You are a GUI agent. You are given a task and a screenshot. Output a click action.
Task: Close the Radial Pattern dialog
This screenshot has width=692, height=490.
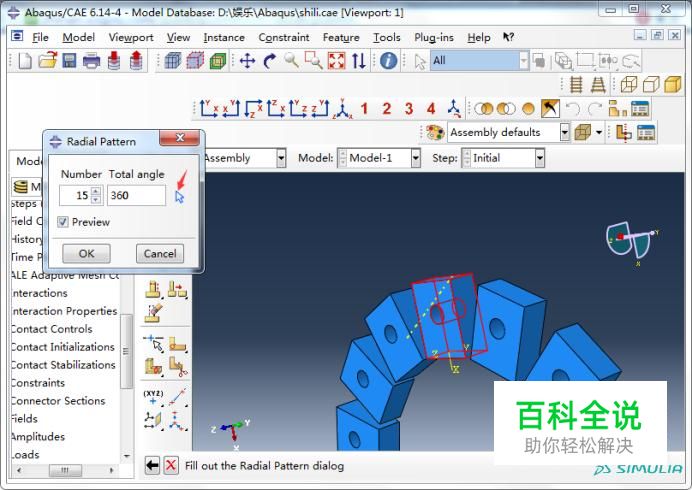[180, 137]
